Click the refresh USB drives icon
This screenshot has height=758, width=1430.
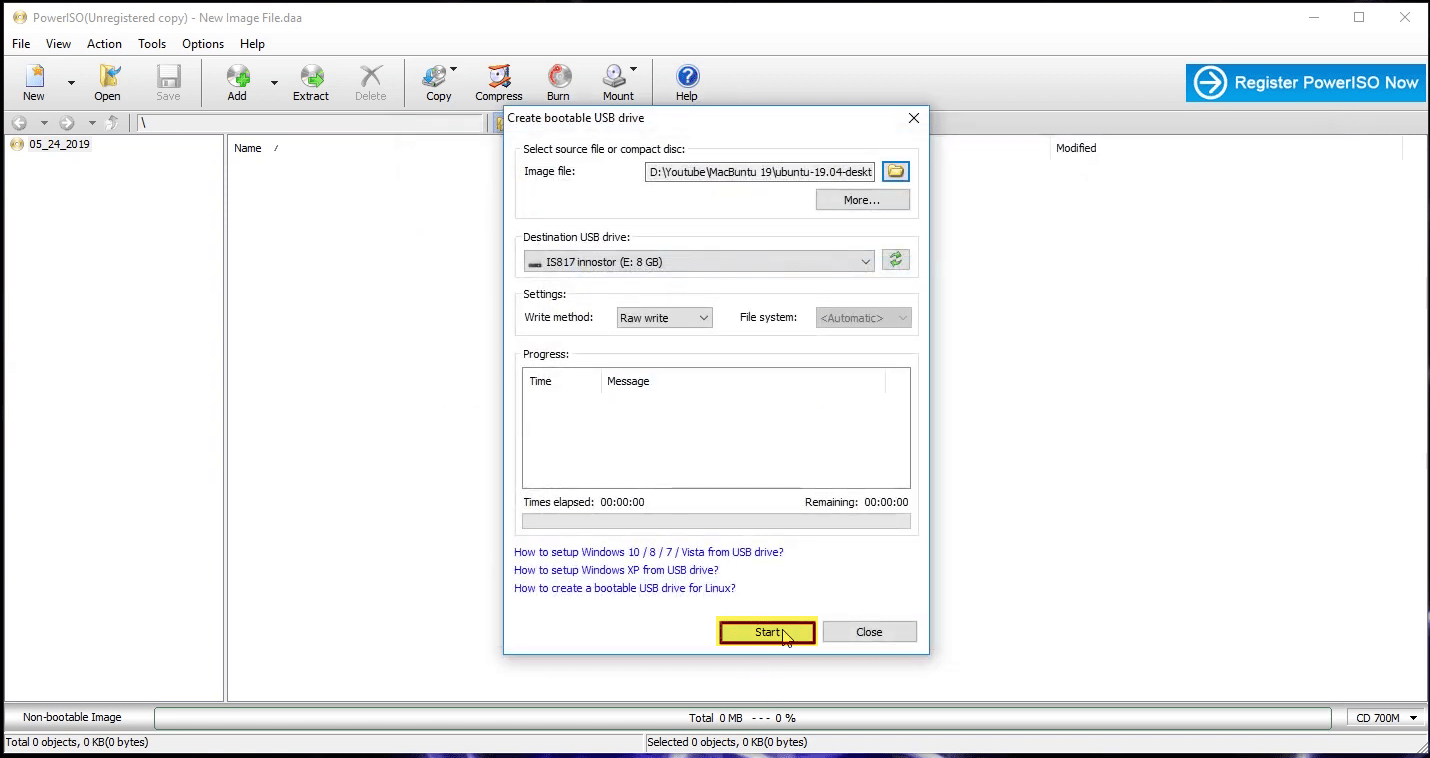coord(896,260)
